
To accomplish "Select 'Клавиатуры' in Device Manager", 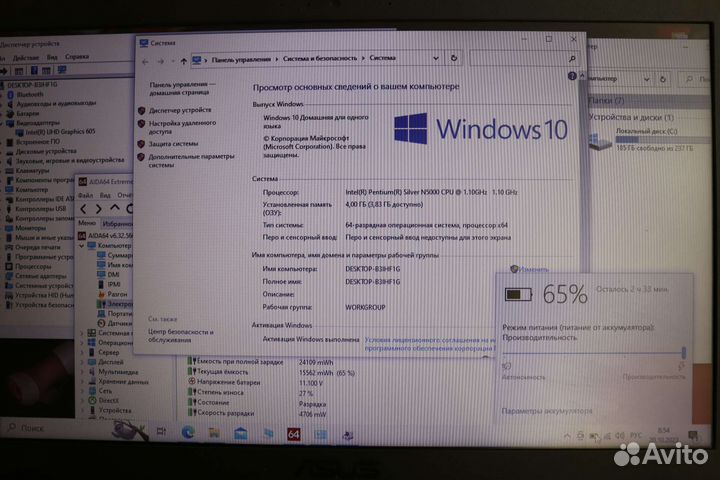I will [32, 170].
